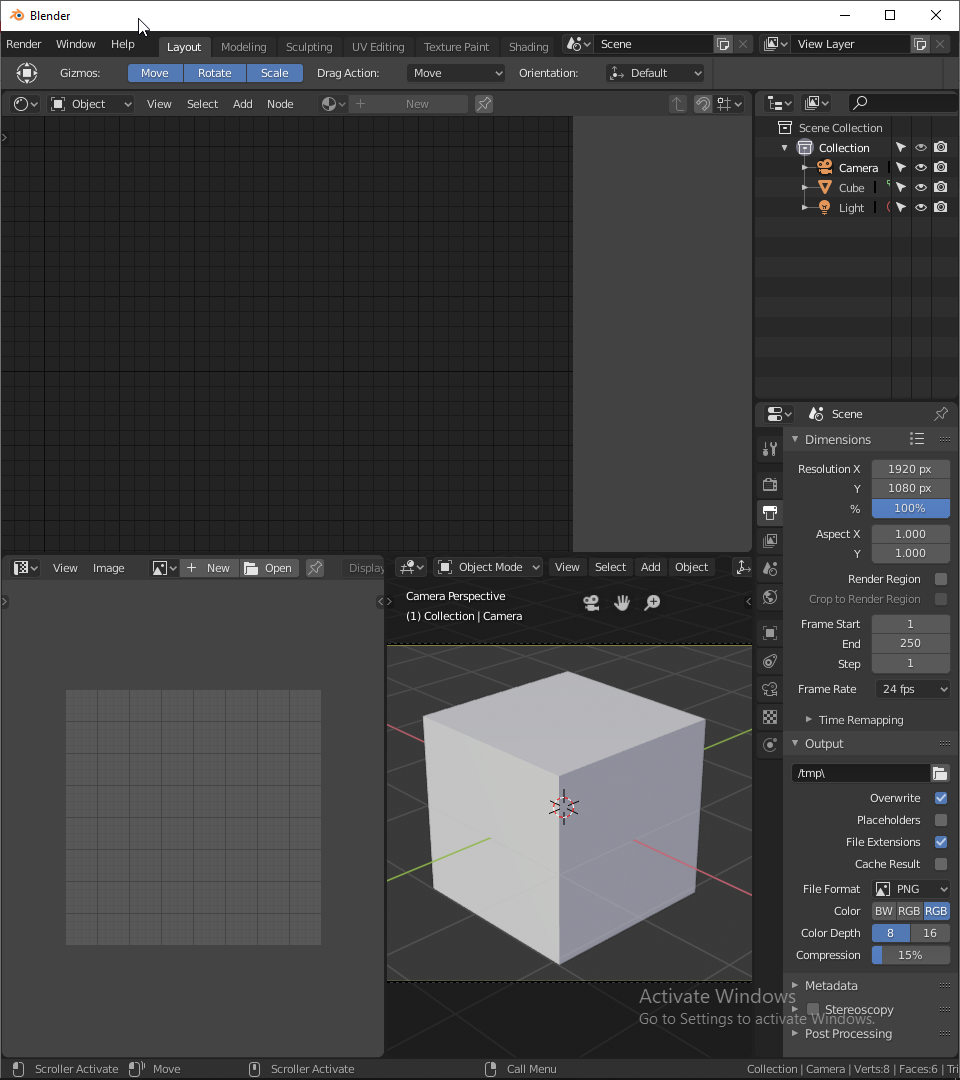Click the pan hand icon in viewport
The width and height of the screenshot is (960, 1080).
click(x=622, y=602)
